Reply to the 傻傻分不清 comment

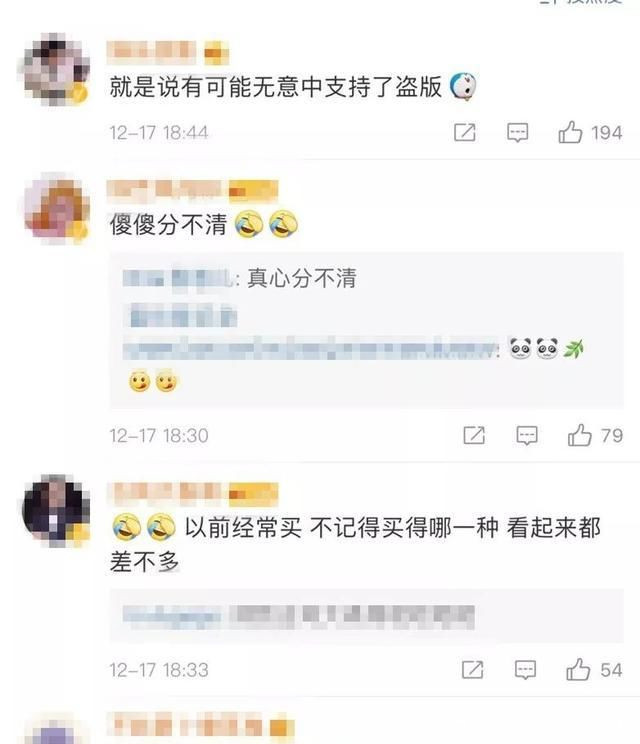tap(527, 436)
